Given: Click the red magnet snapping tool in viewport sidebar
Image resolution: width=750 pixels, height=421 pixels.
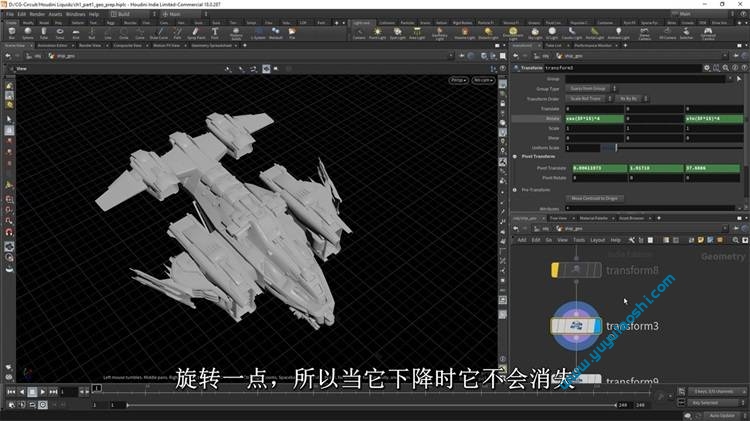Looking at the screenshot, I should click(x=9, y=232).
